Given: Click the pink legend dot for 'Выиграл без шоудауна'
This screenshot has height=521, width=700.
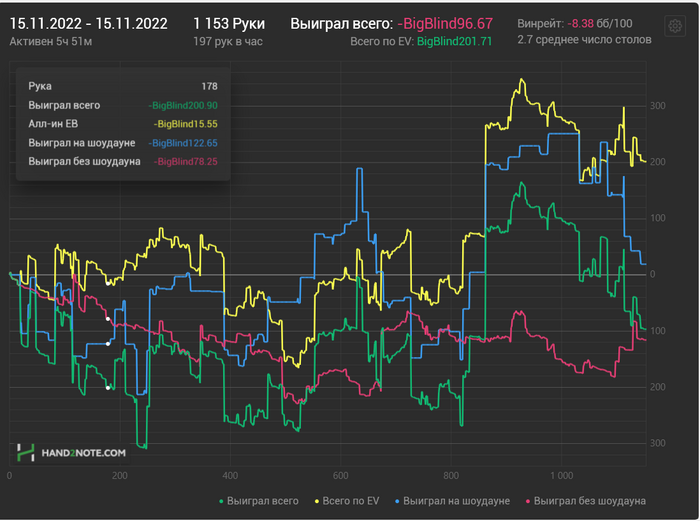Looking at the screenshot, I should 528,502.
